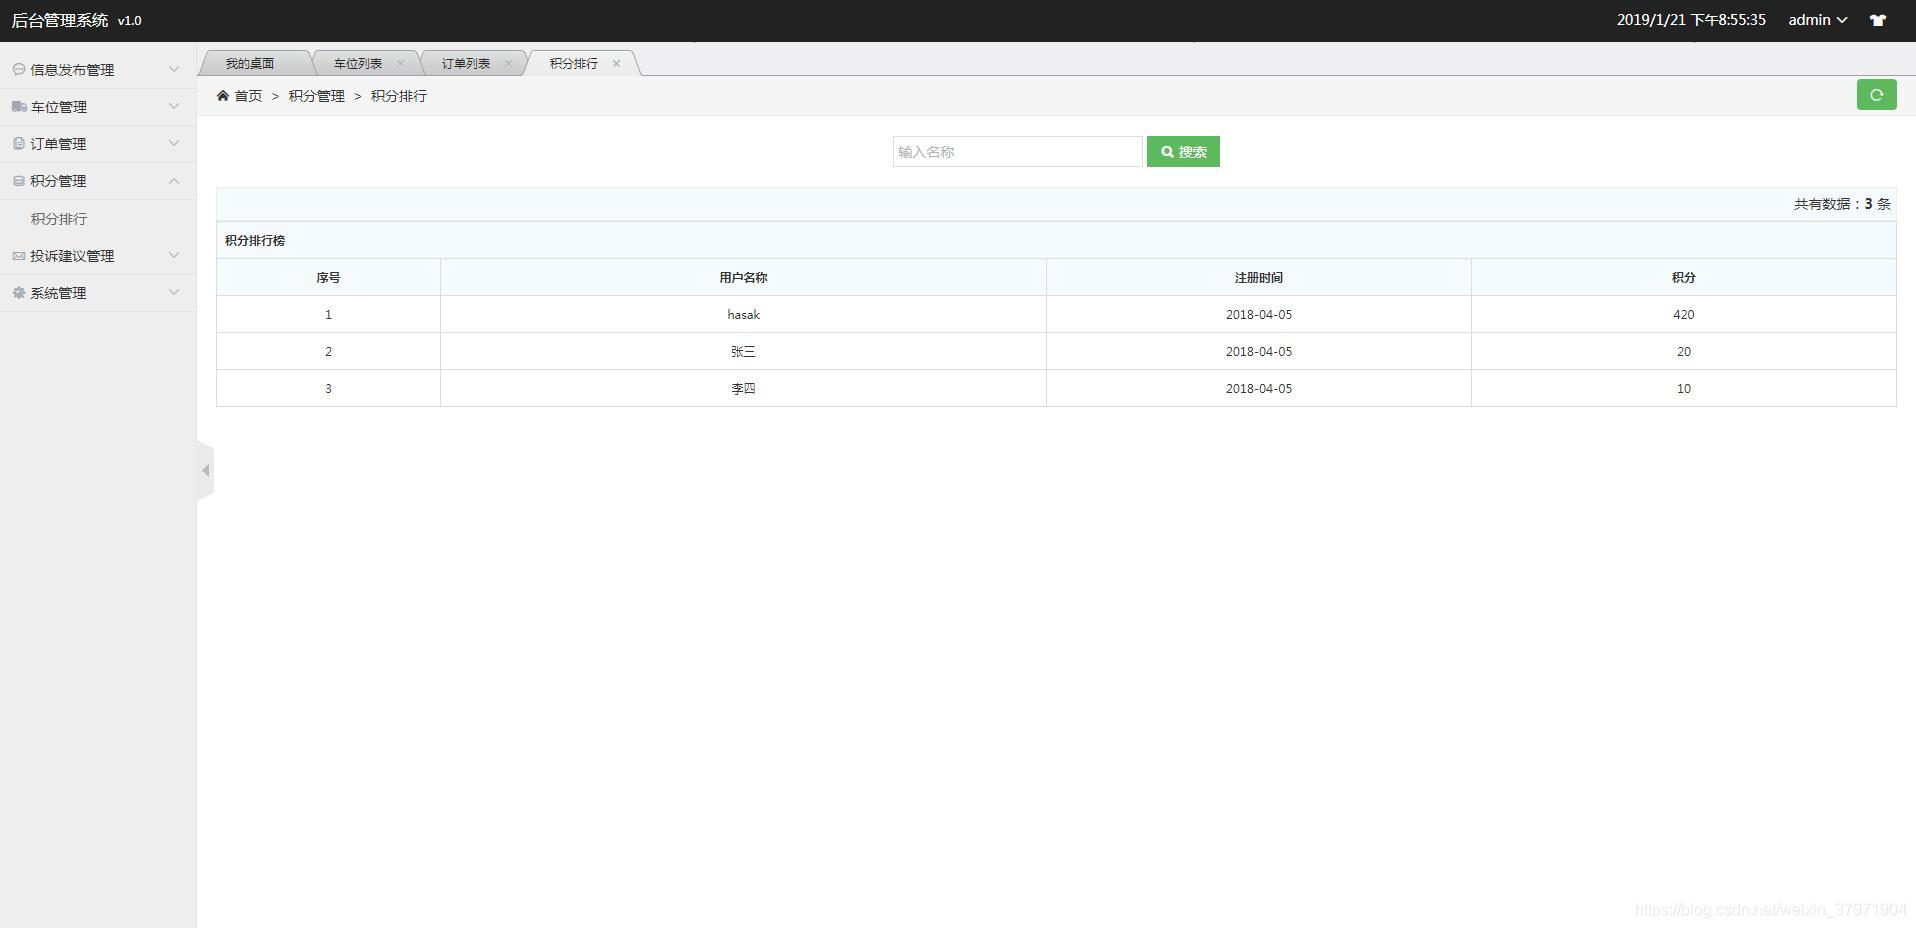
Task: Click the 系统管理 gear icon
Action: [19, 293]
